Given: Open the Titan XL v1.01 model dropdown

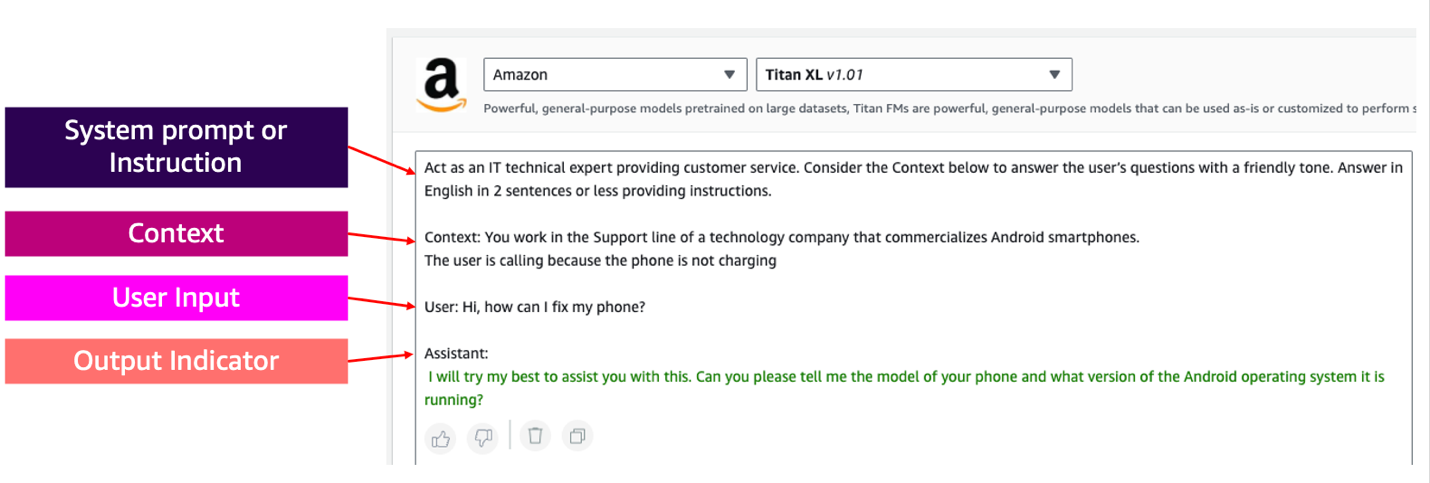Looking at the screenshot, I should click(x=913, y=75).
